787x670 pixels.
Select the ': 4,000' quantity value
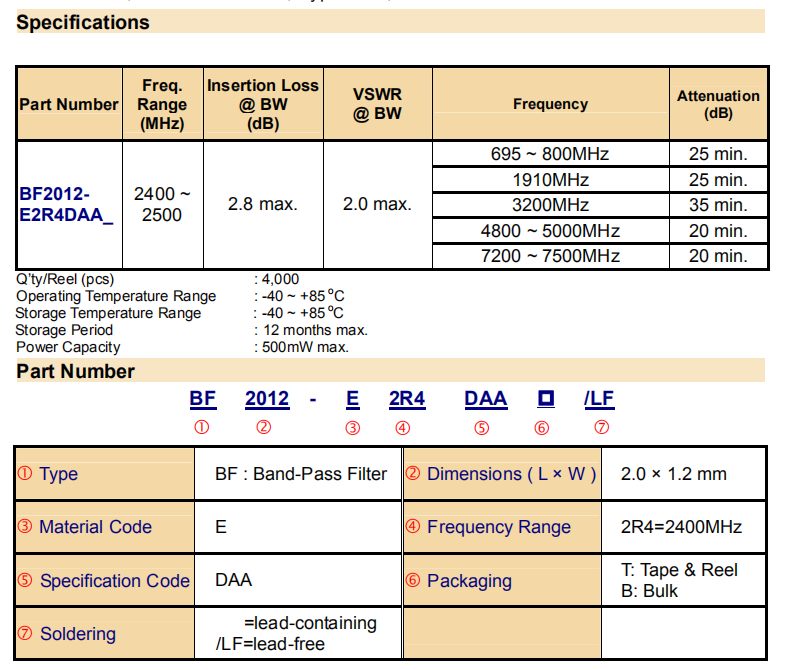click(x=277, y=279)
